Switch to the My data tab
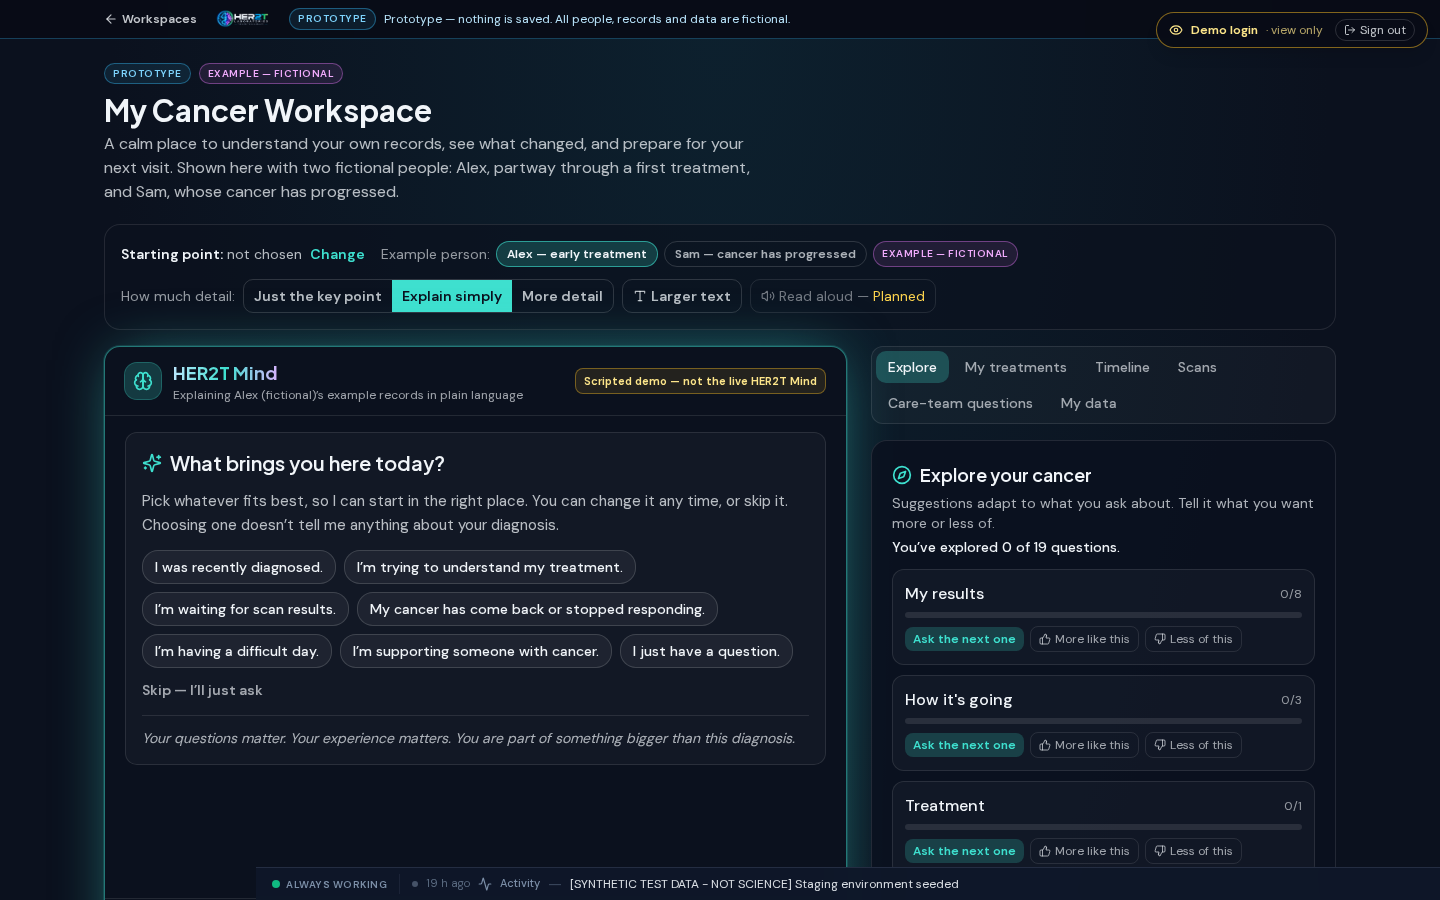 coord(1089,403)
